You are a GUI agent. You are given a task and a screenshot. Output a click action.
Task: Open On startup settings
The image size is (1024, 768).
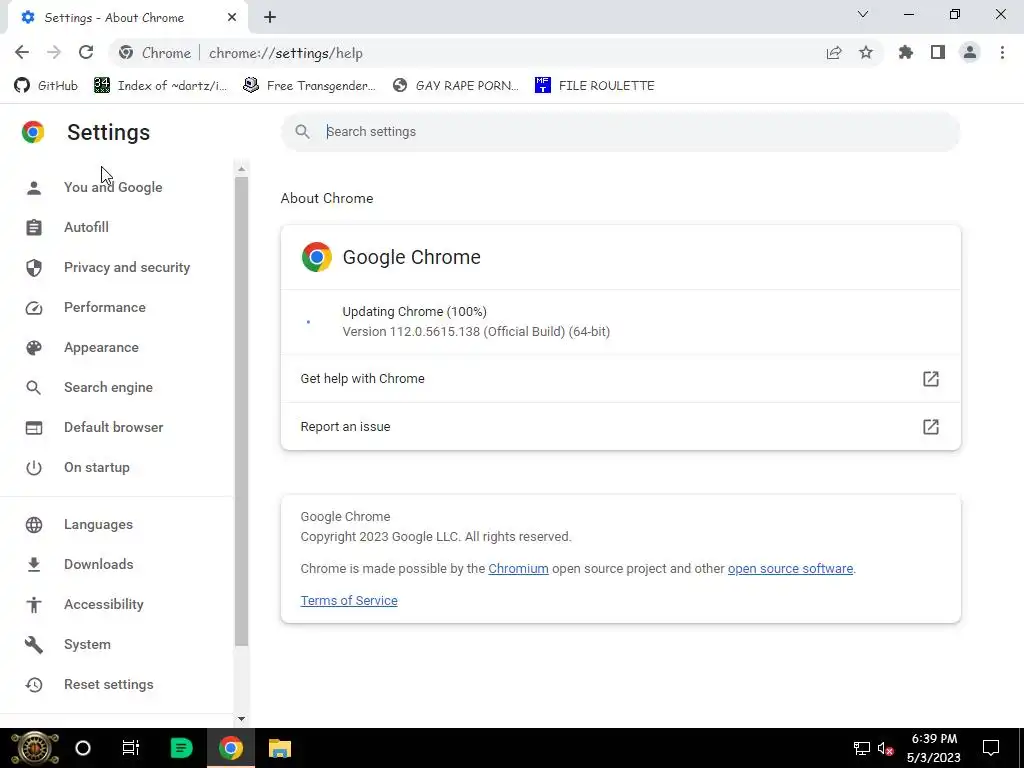[97, 468]
